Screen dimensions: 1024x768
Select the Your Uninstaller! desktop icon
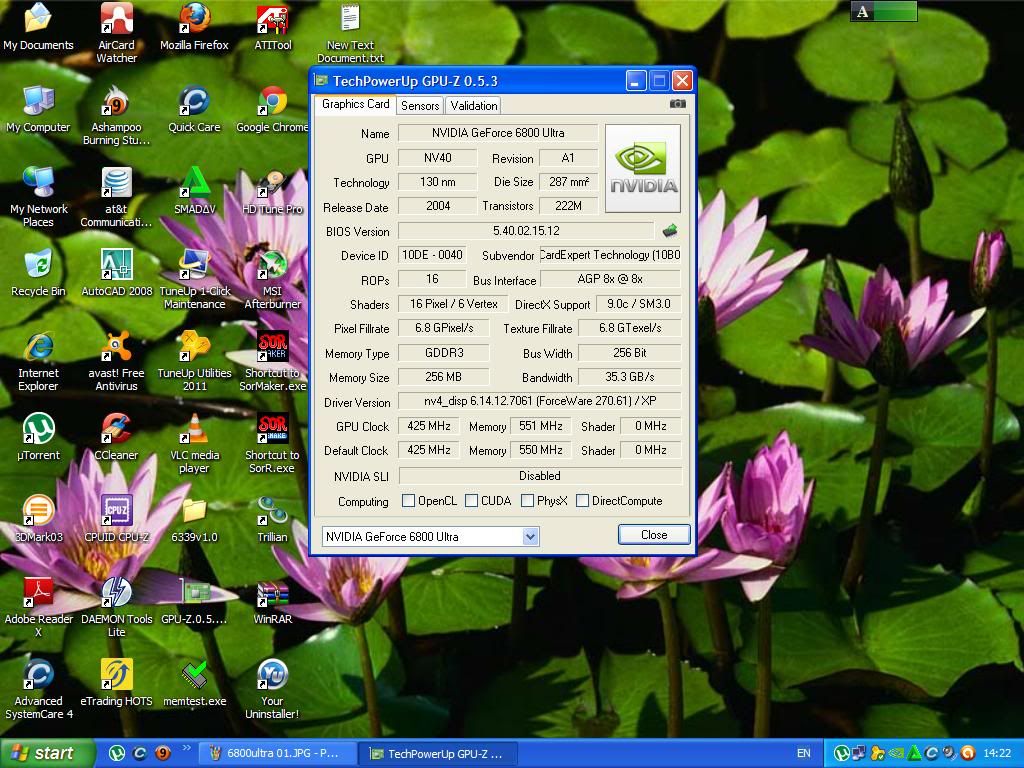pyautogui.click(x=272, y=690)
